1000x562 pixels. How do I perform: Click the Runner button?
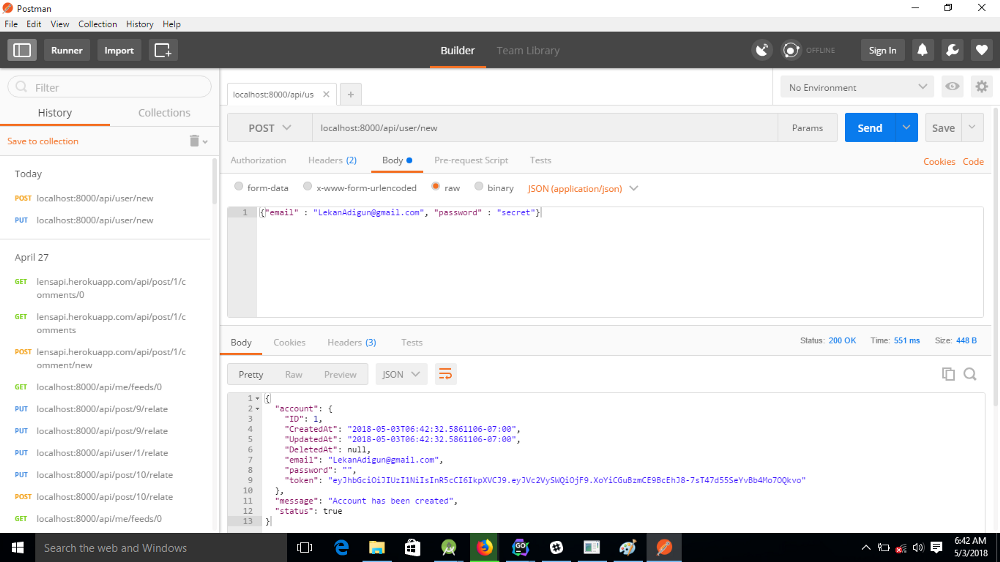[x=66, y=50]
